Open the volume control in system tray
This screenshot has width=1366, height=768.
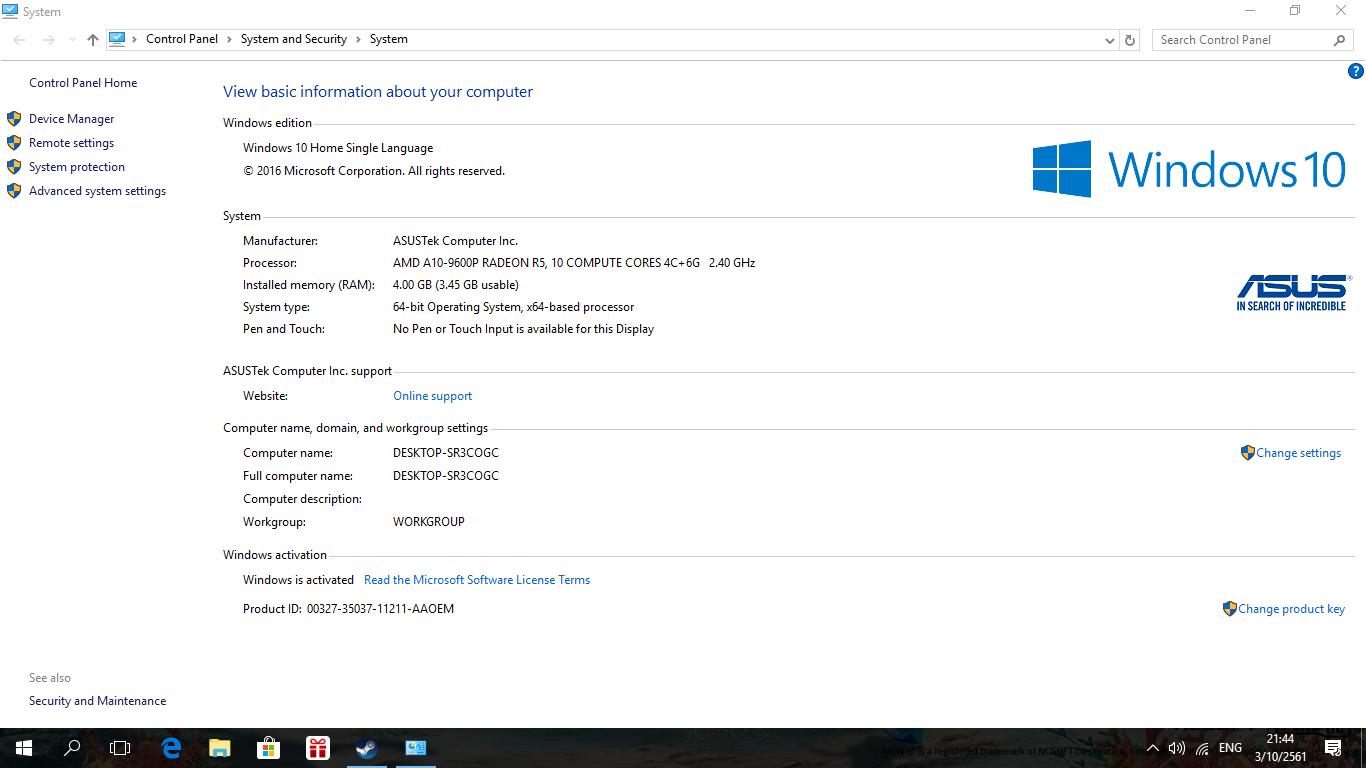(1177, 748)
